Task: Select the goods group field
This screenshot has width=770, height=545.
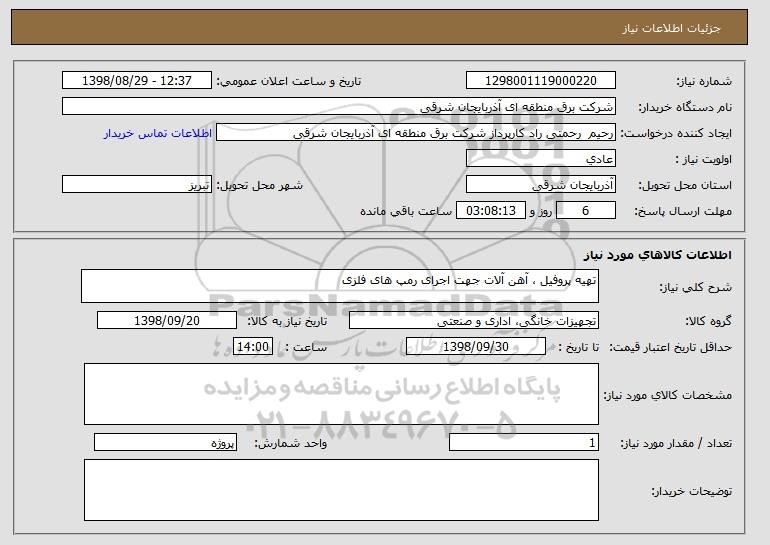Action: tap(474, 321)
